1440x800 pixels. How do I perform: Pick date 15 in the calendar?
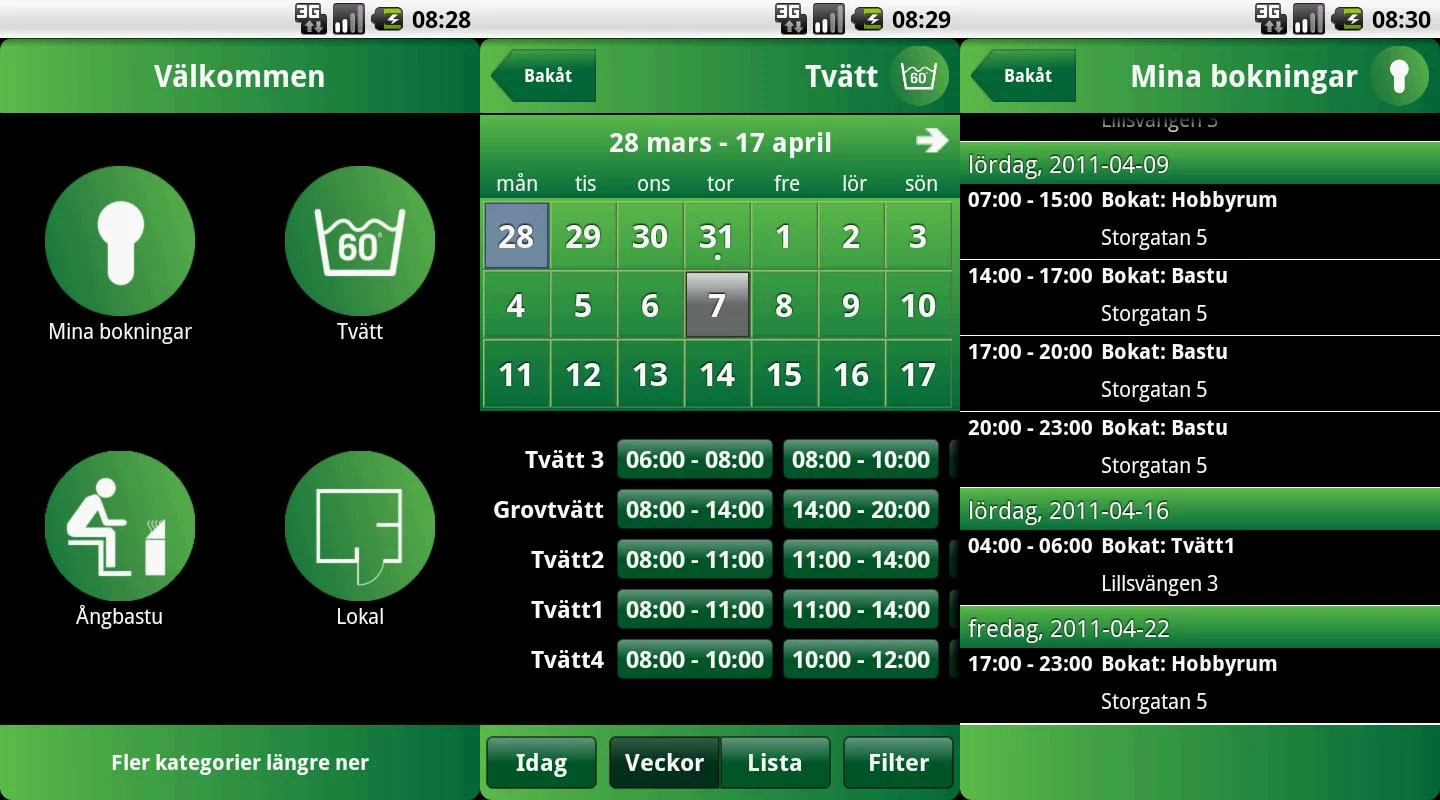pos(784,374)
